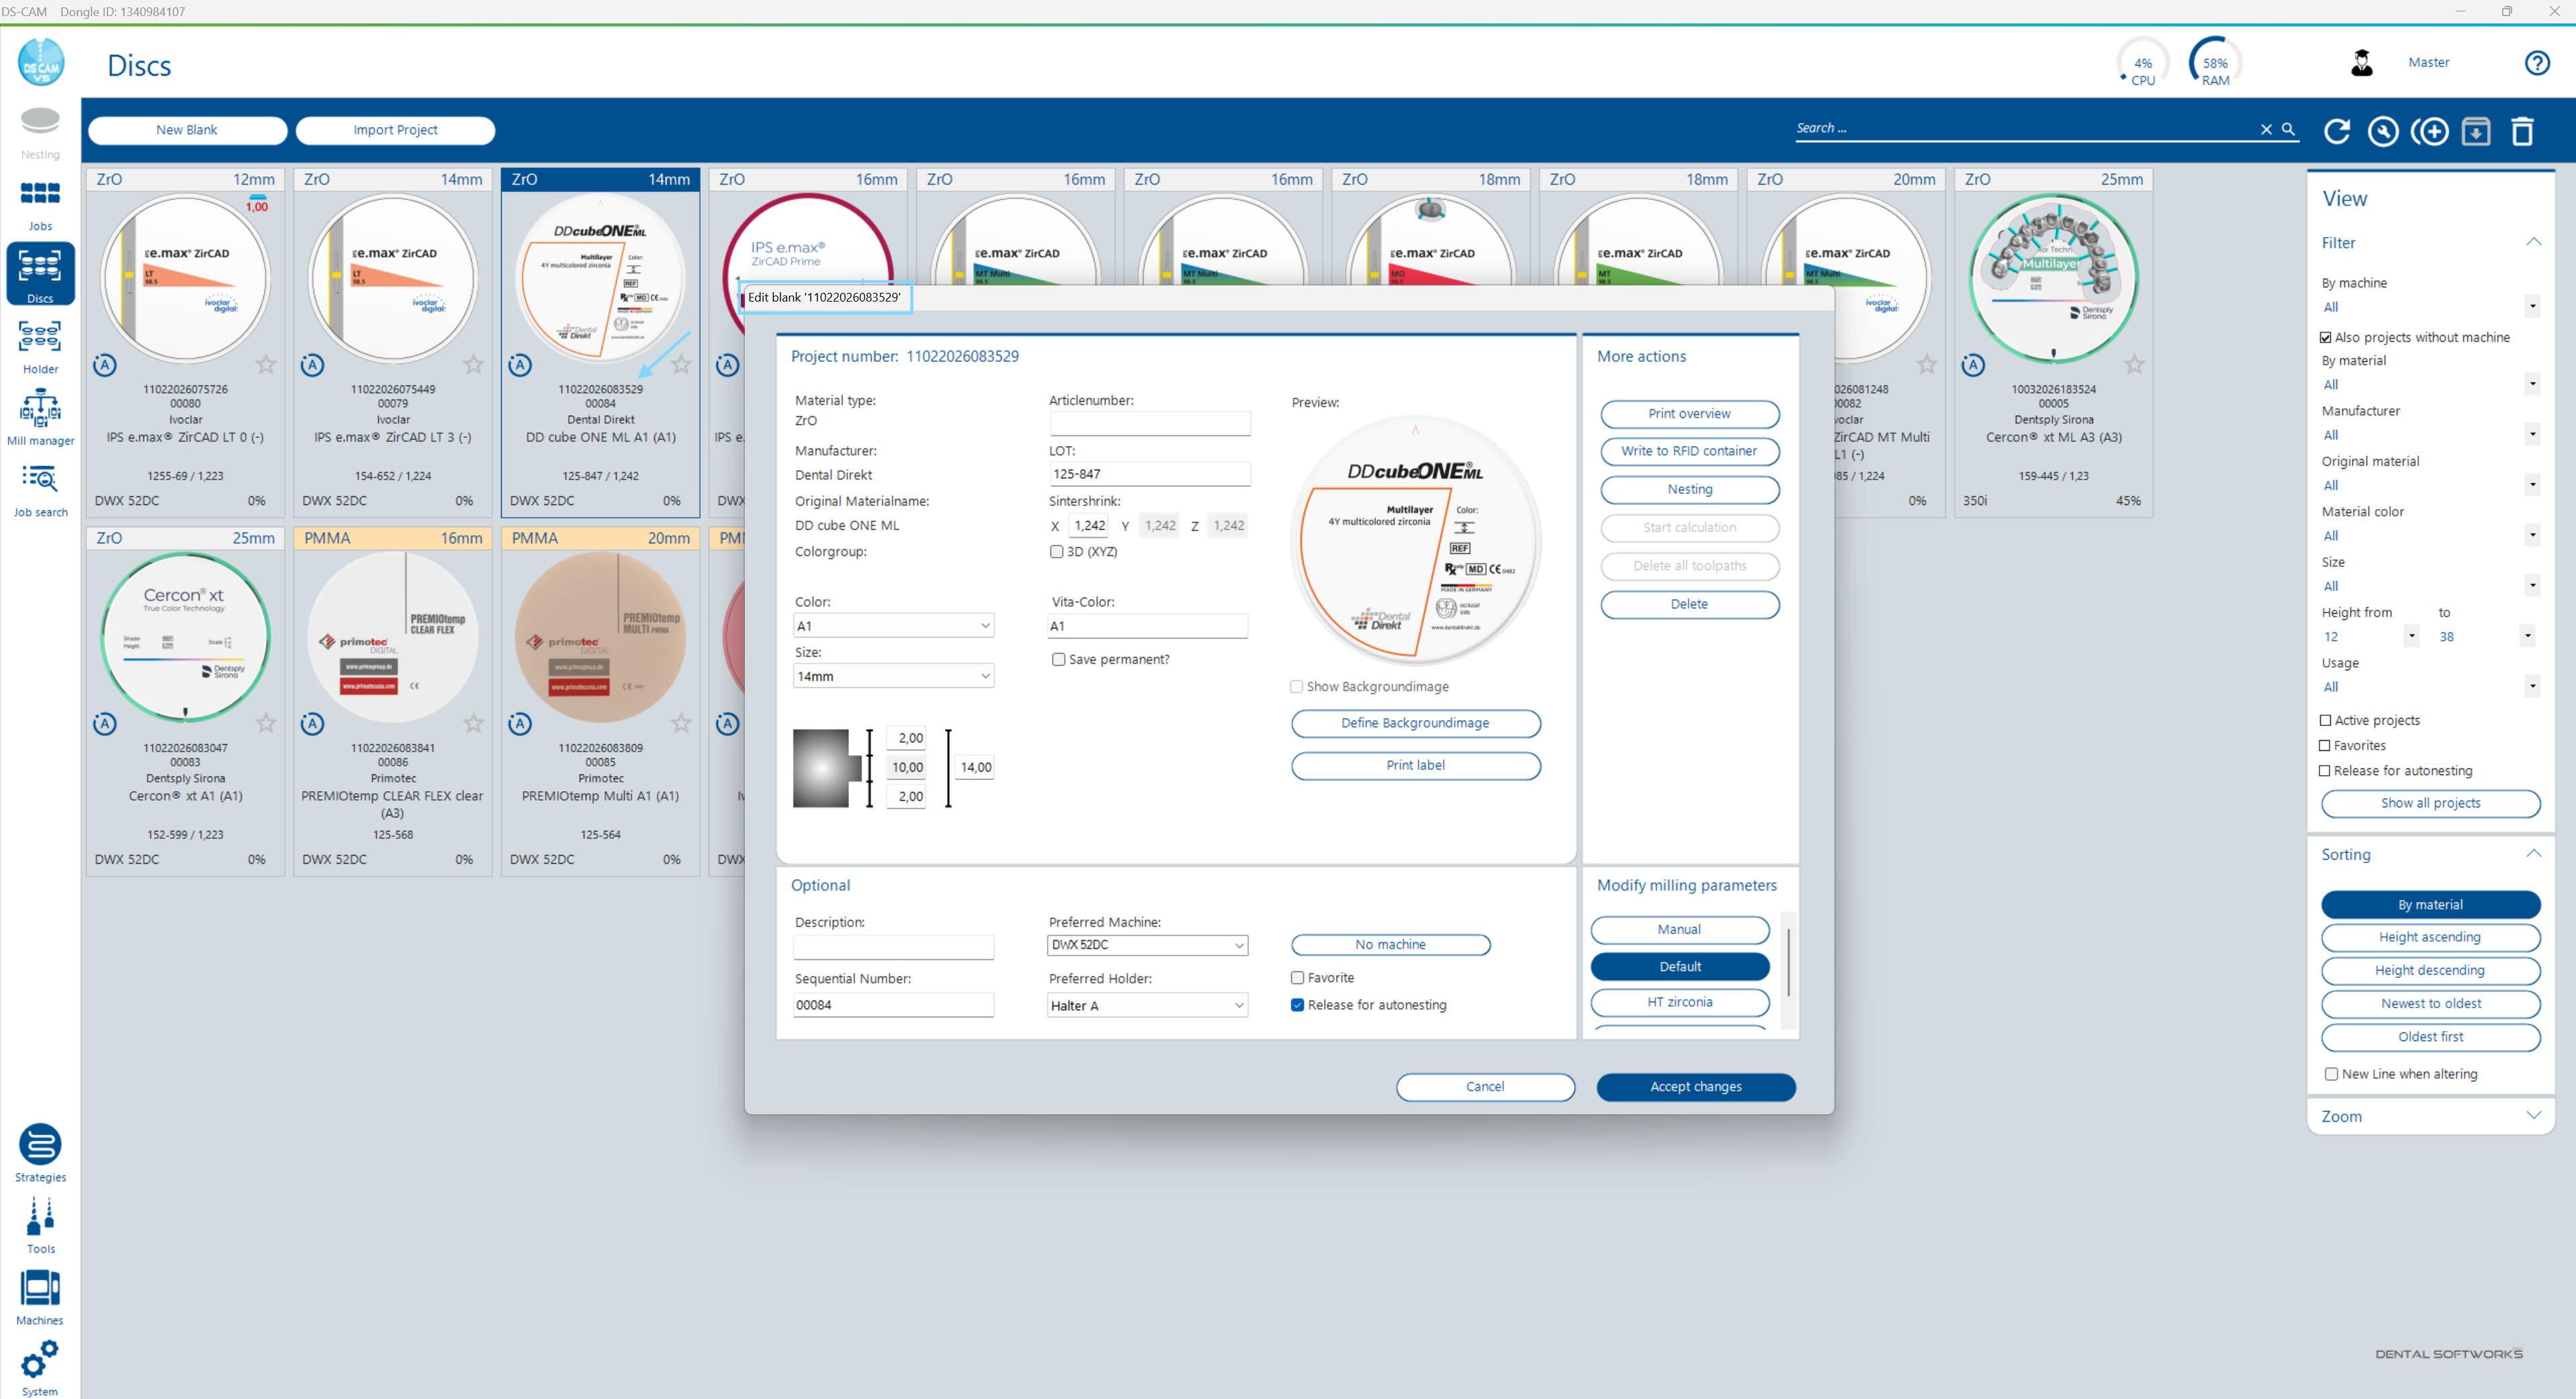The image size is (2576, 1399).
Task: Click the trash delete icon in toolbar
Action: (x=2522, y=131)
